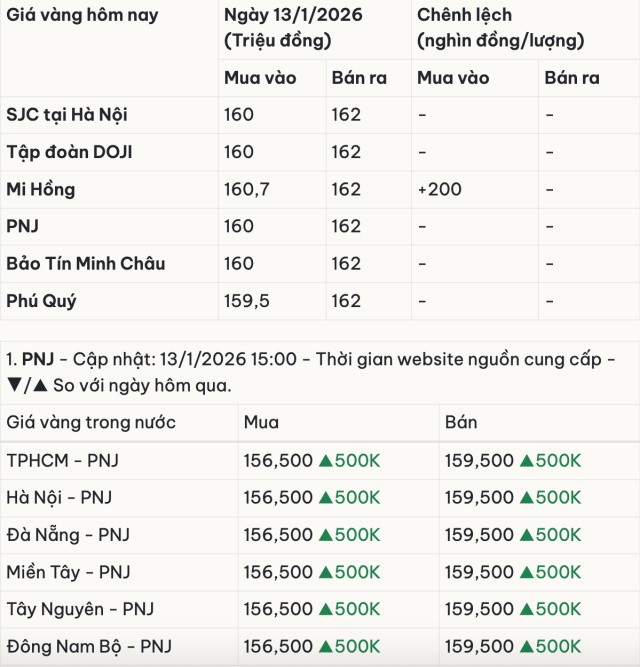Select the SJC tại Hà Nội row label

click(x=67, y=115)
